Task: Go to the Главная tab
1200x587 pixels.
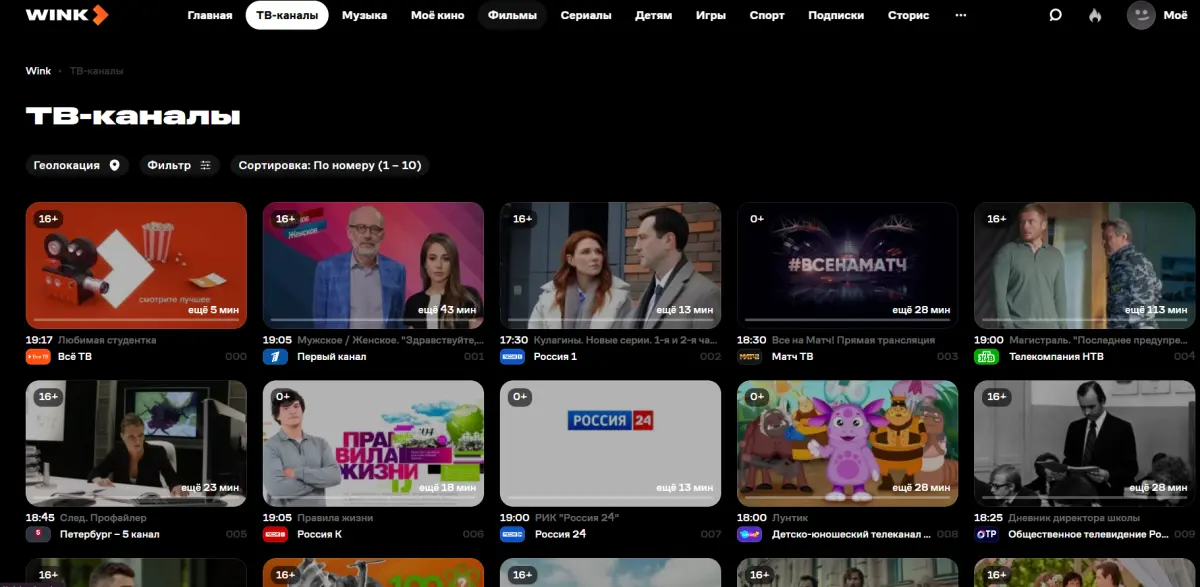Action: click(x=210, y=15)
